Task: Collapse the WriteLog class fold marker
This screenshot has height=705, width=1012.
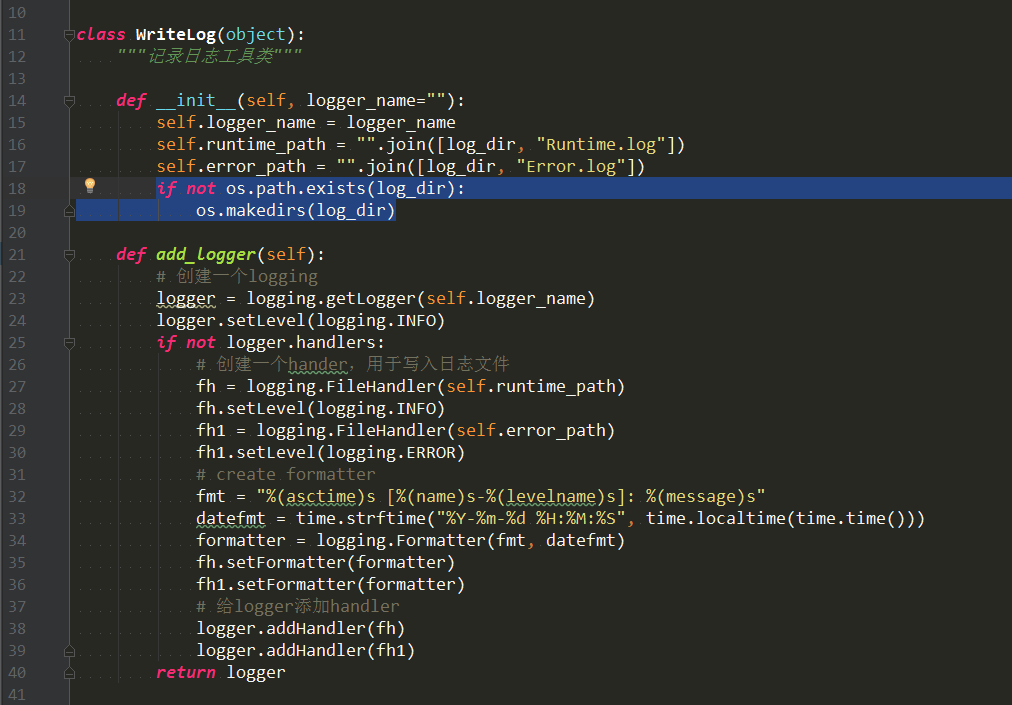Action: pos(69,36)
